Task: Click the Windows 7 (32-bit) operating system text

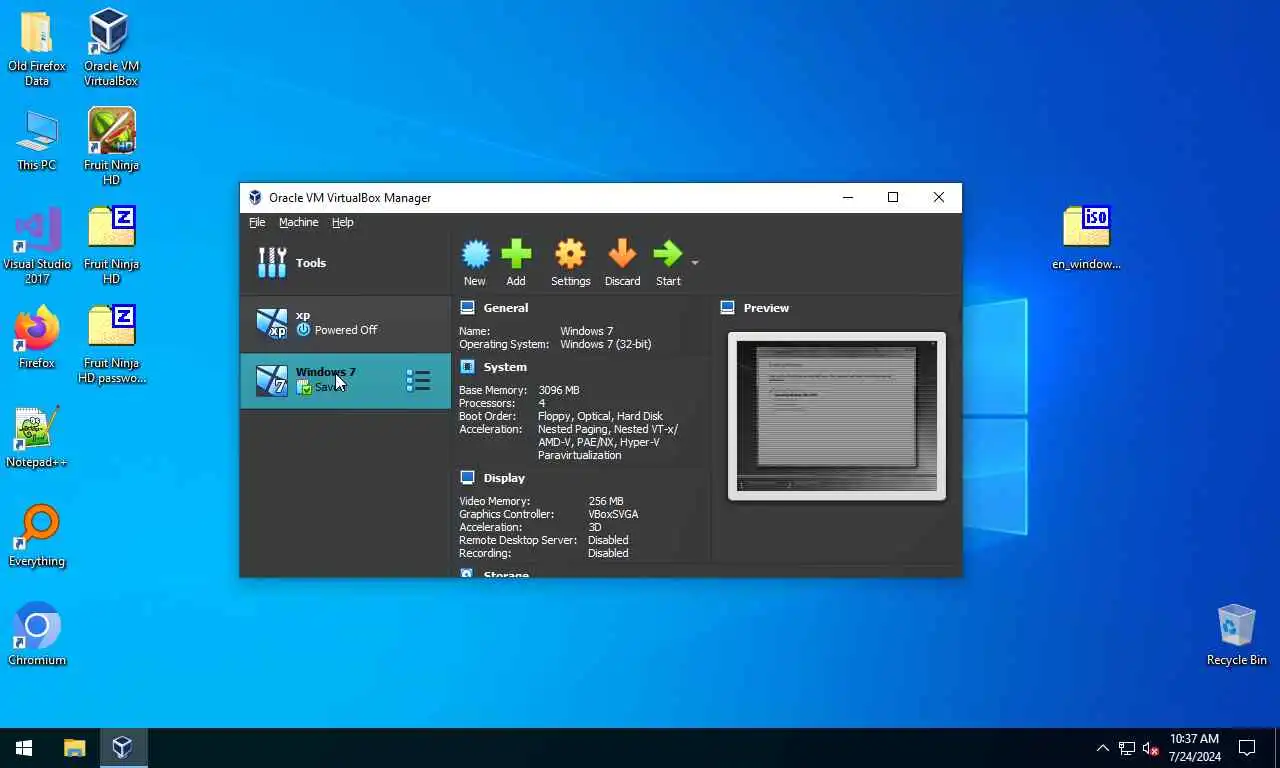Action: click(605, 344)
